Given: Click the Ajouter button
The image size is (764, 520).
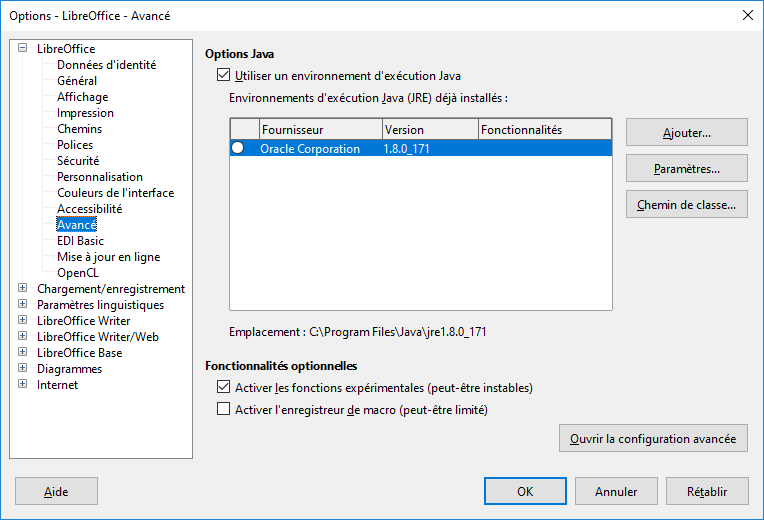Looking at the screenshot, I should (686, 132).
